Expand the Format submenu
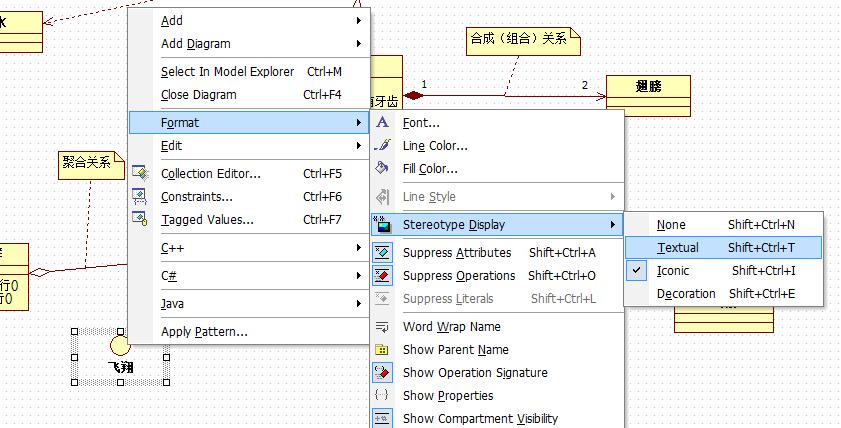Screen dimensions: 841x428 click(249, 122)
